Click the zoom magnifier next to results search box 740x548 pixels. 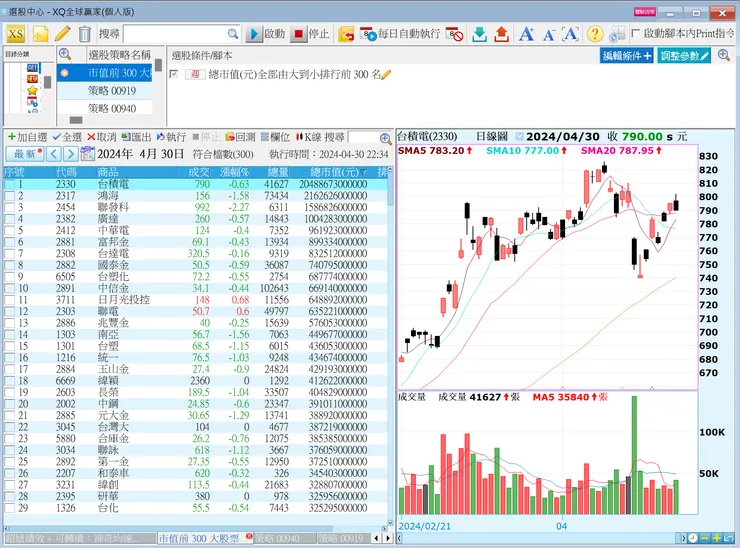(x=385, y=138)
